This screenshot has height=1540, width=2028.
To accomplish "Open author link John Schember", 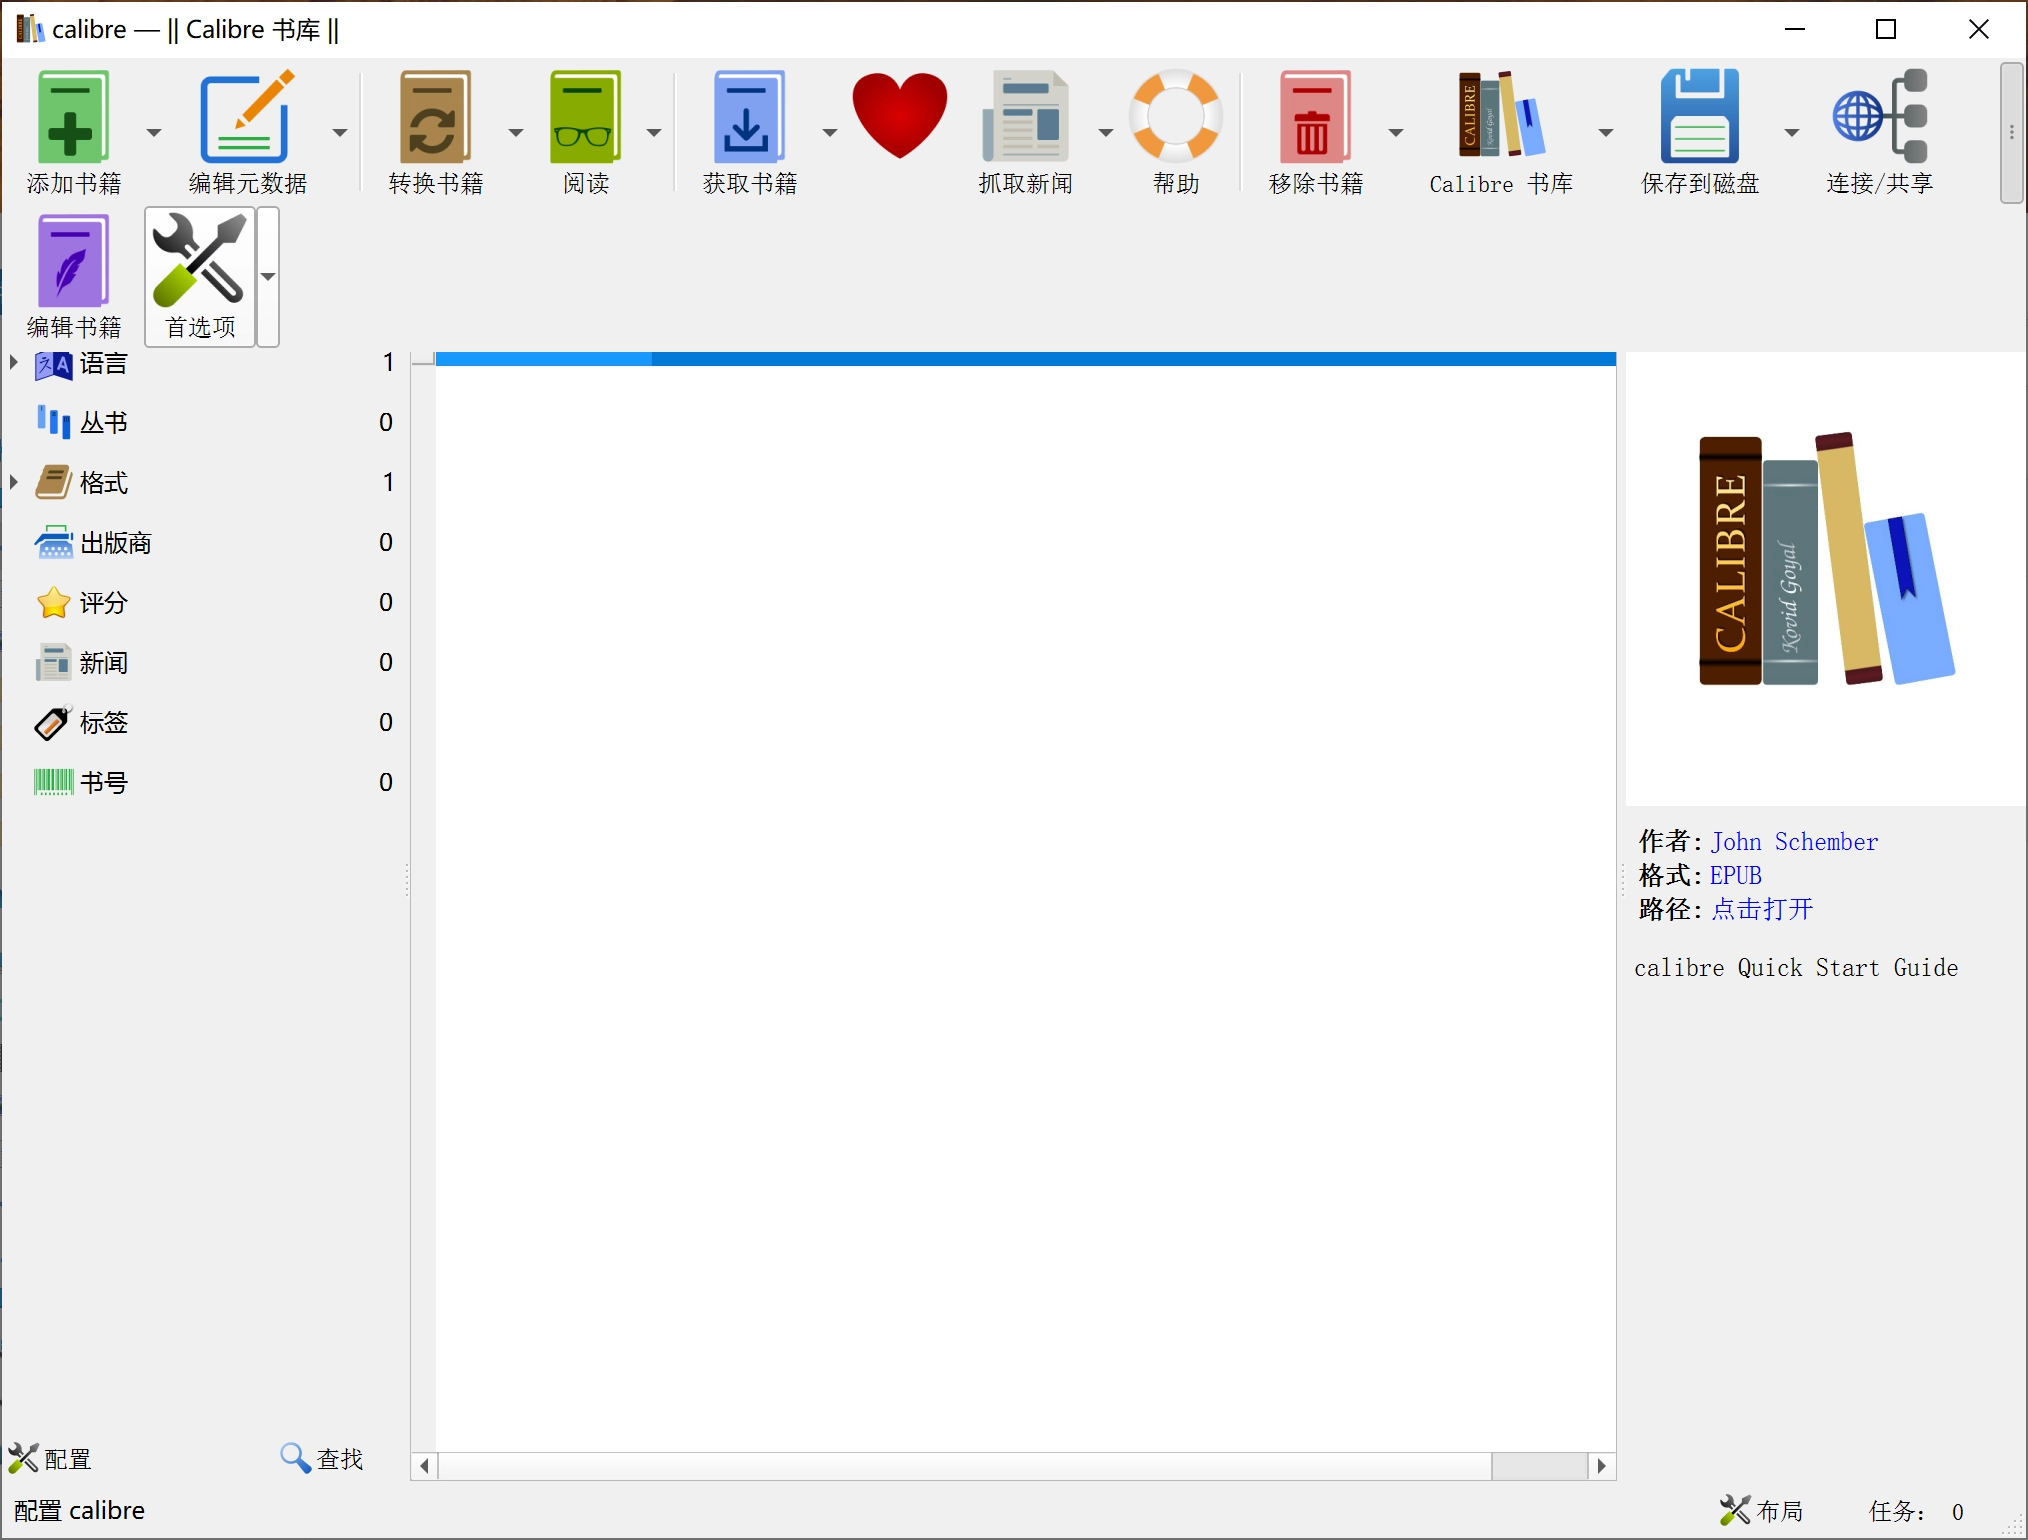I will (1794, 842).
